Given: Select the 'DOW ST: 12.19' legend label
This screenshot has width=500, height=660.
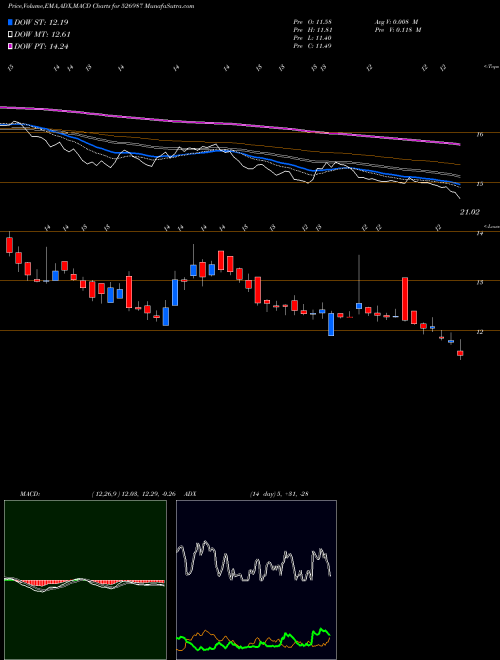Looking at the screenshot, I should pyautogui.click(x=41, y=22).
